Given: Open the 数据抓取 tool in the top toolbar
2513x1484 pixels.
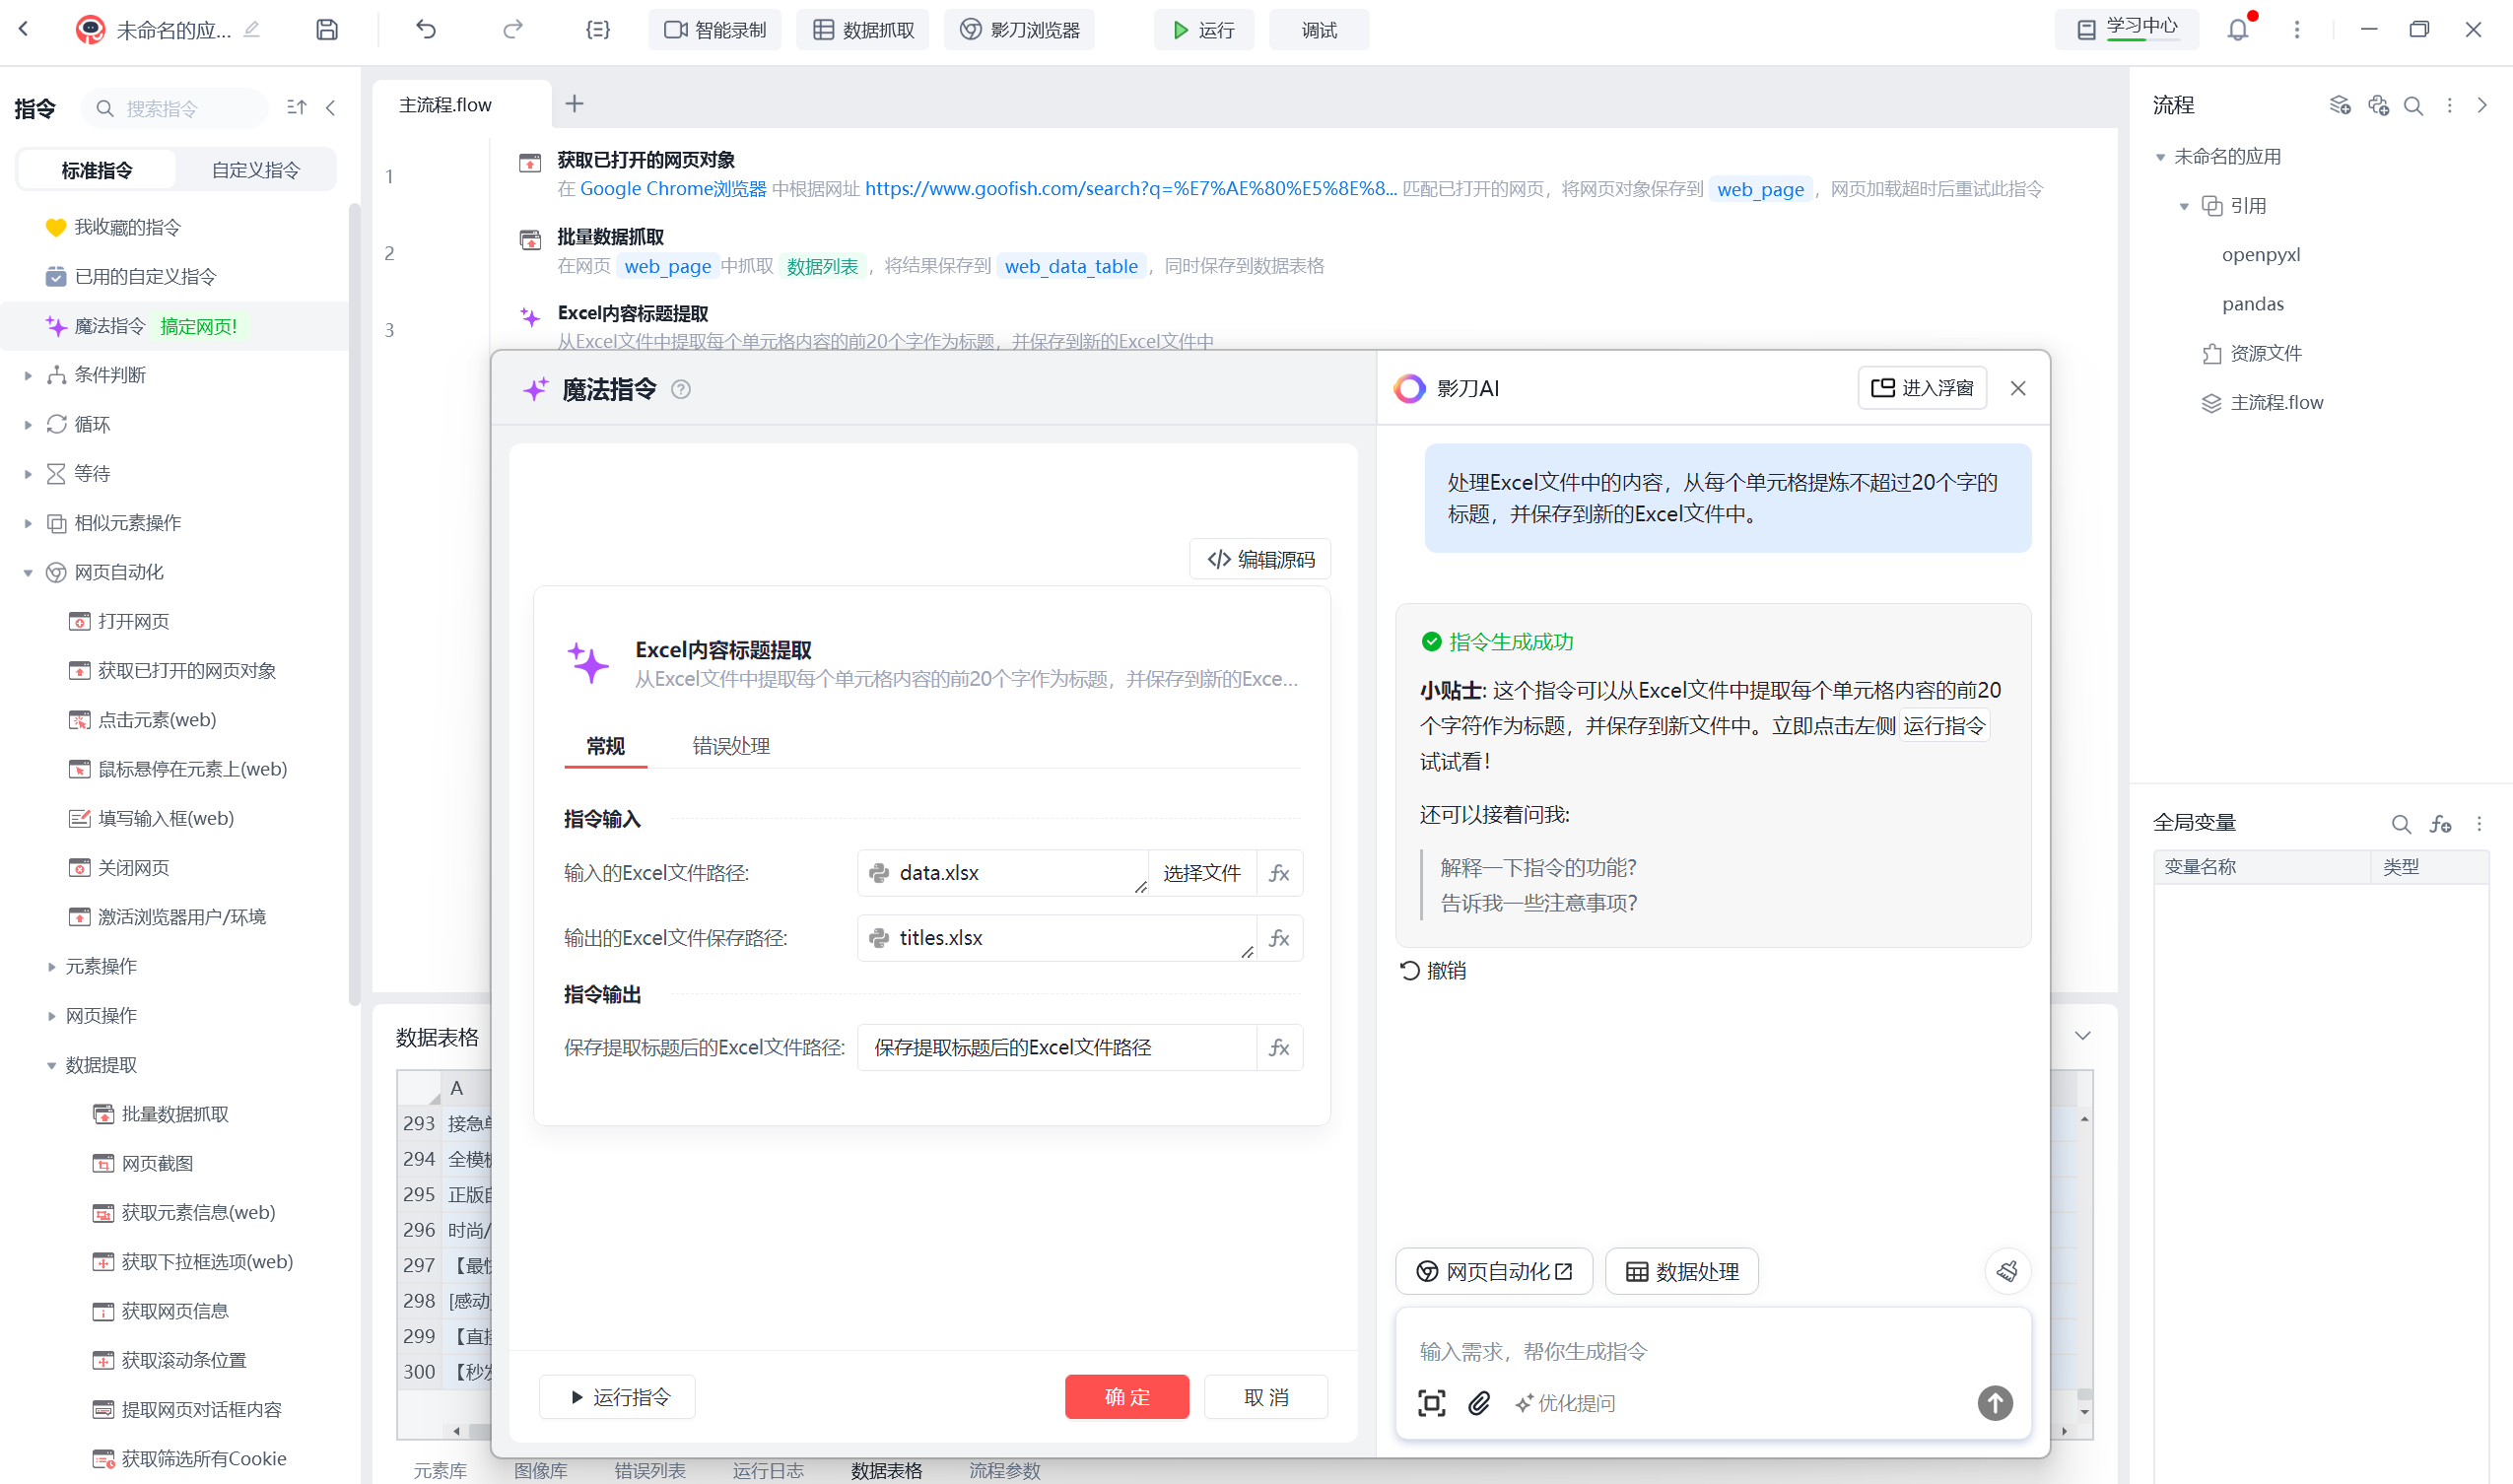Looking at the screenshot, I should pyautogui.click(x=861, y=29).
